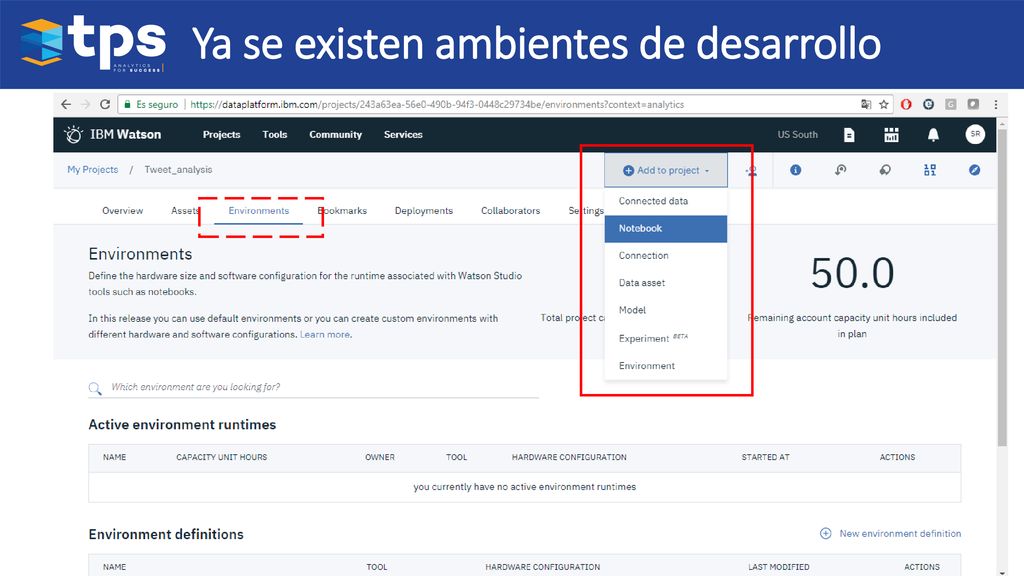Click the browser back arrow
1024x576 pixels.
(66, 104)
